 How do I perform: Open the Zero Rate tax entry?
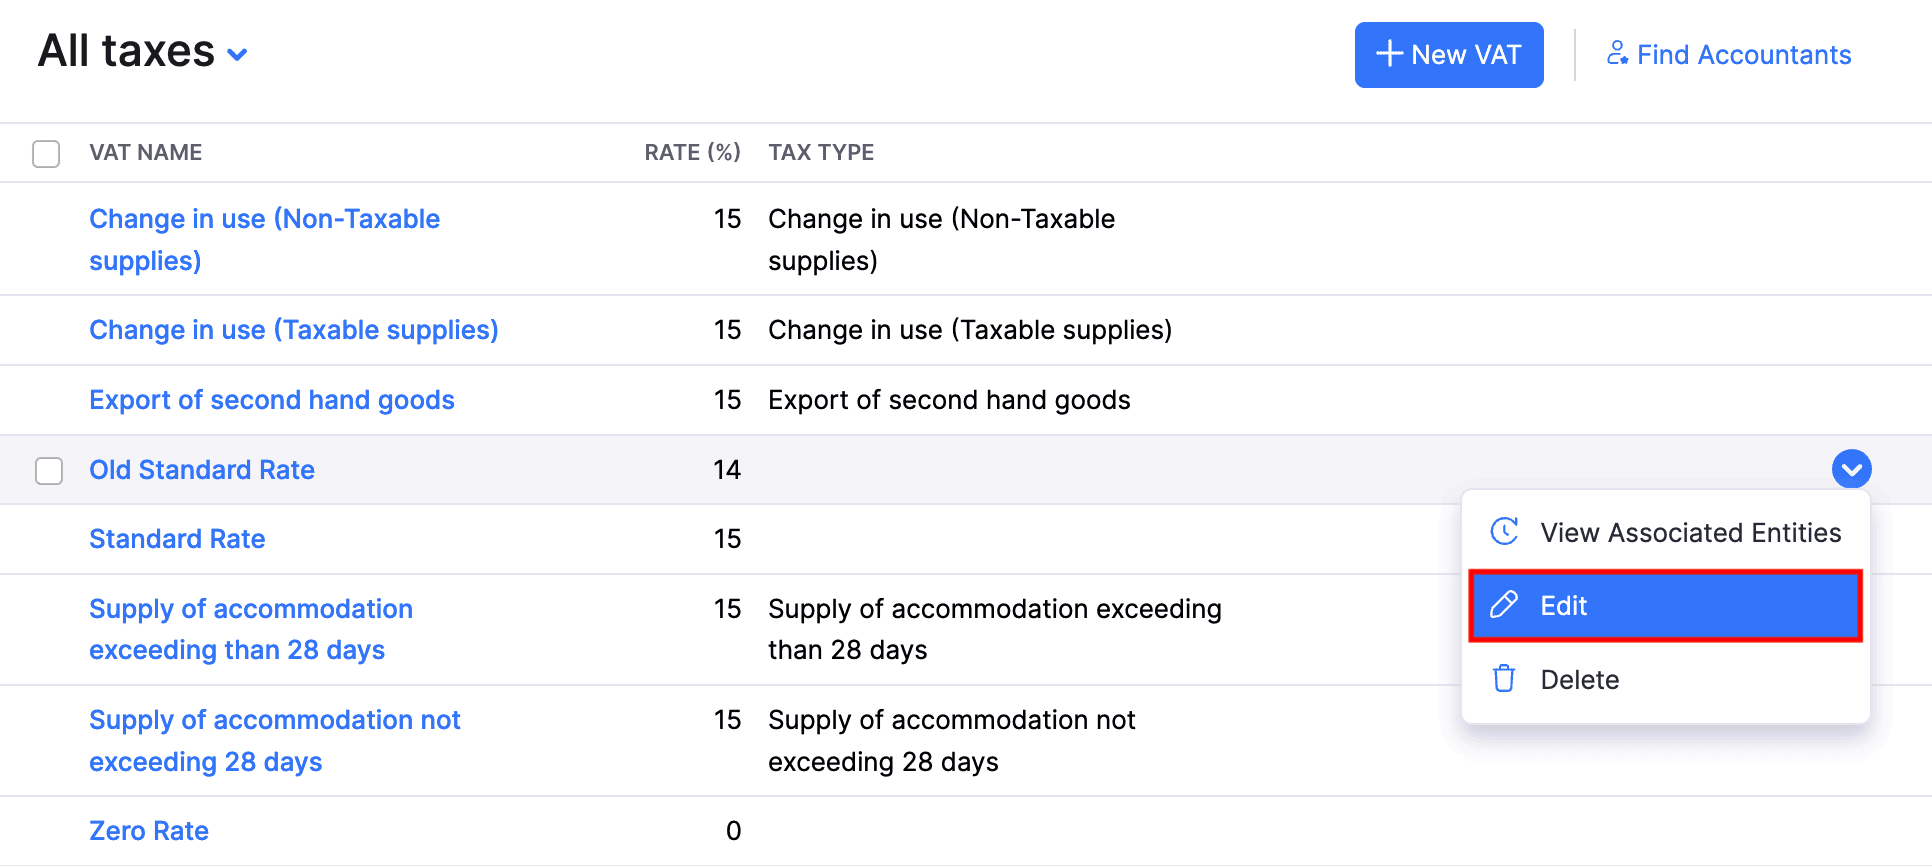tap(149, 831)
